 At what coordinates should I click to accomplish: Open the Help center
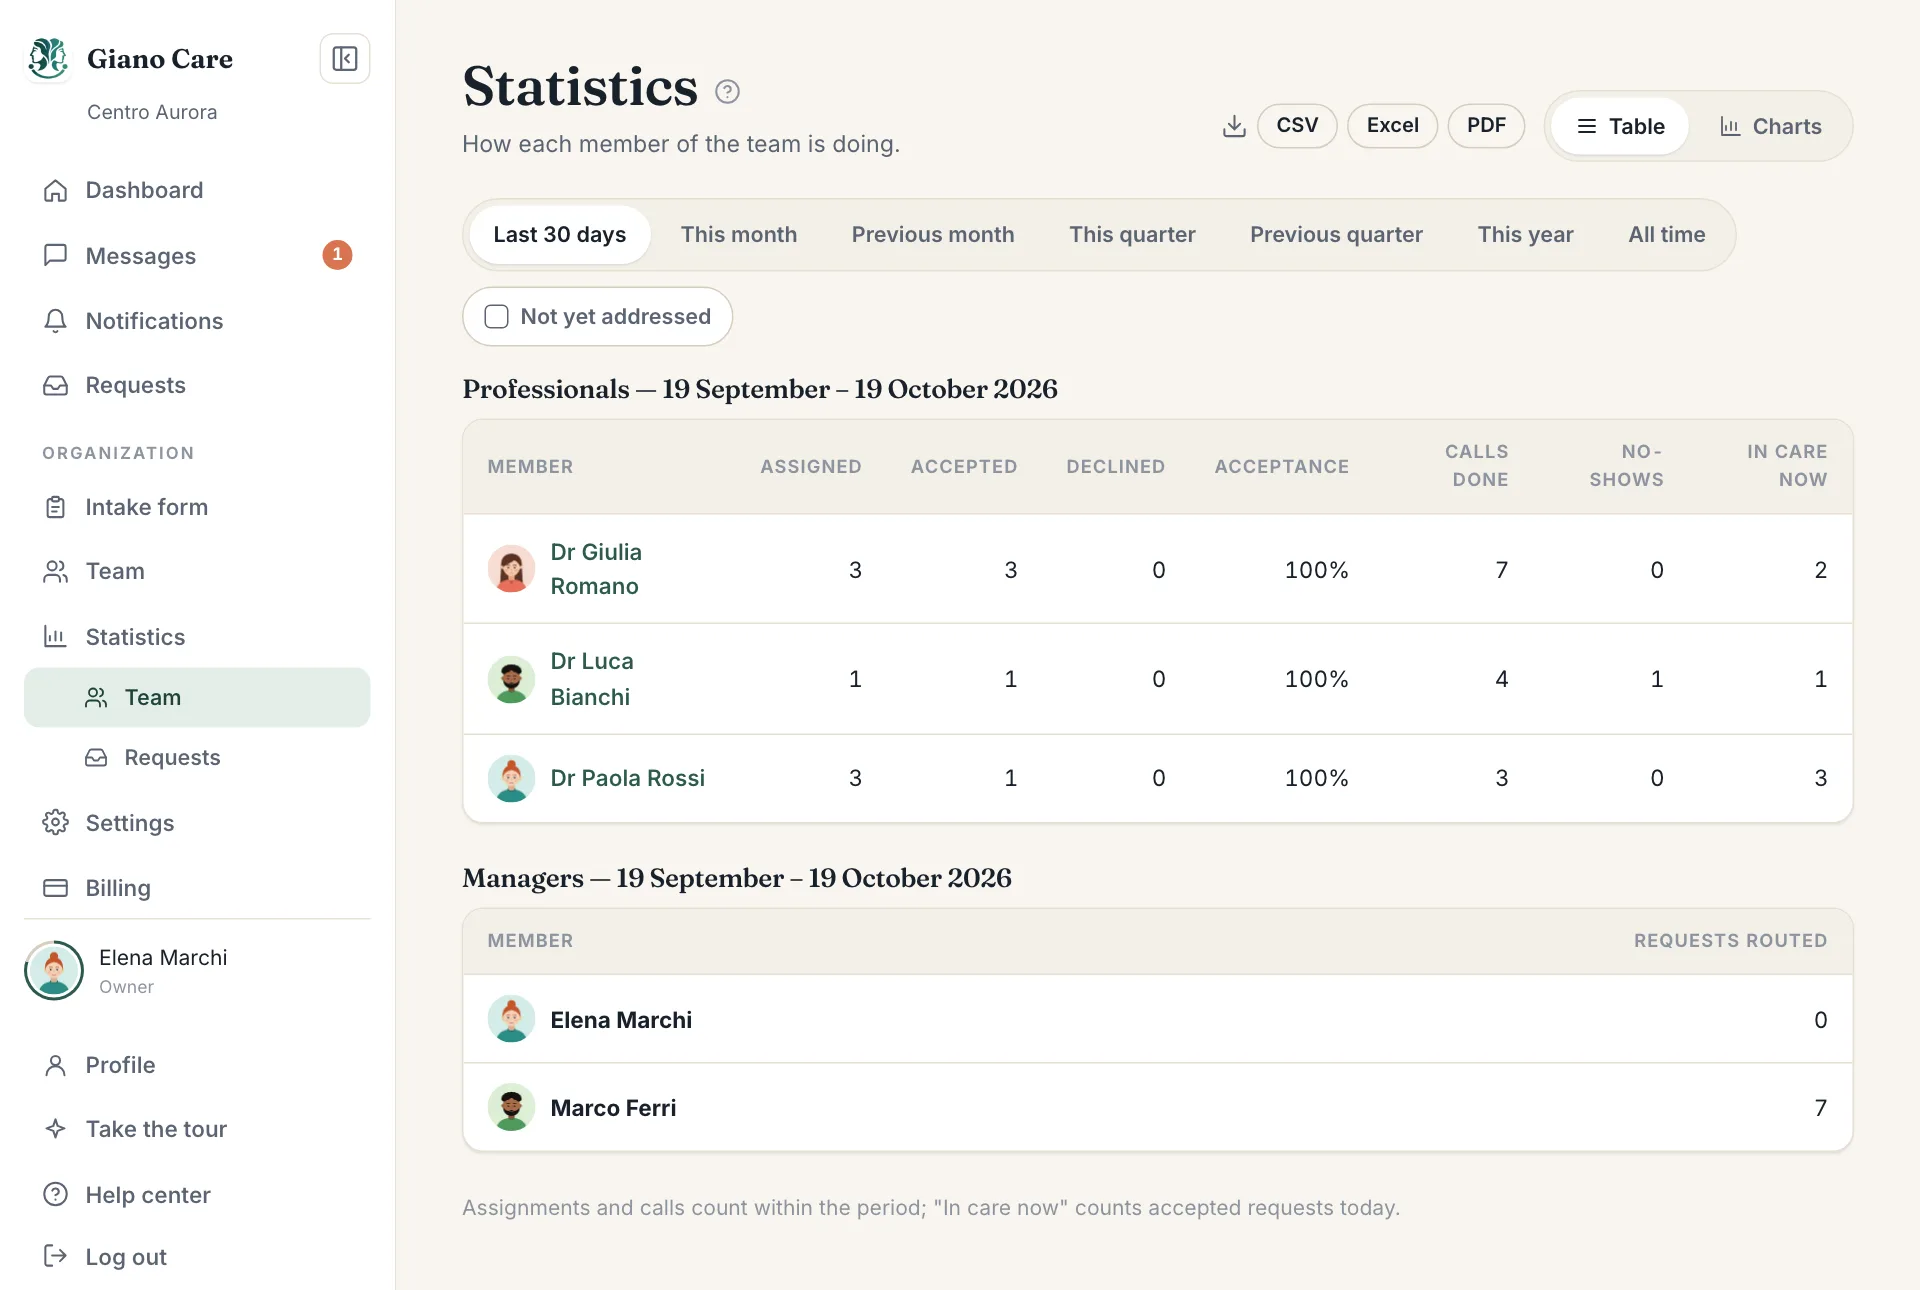197,1195
